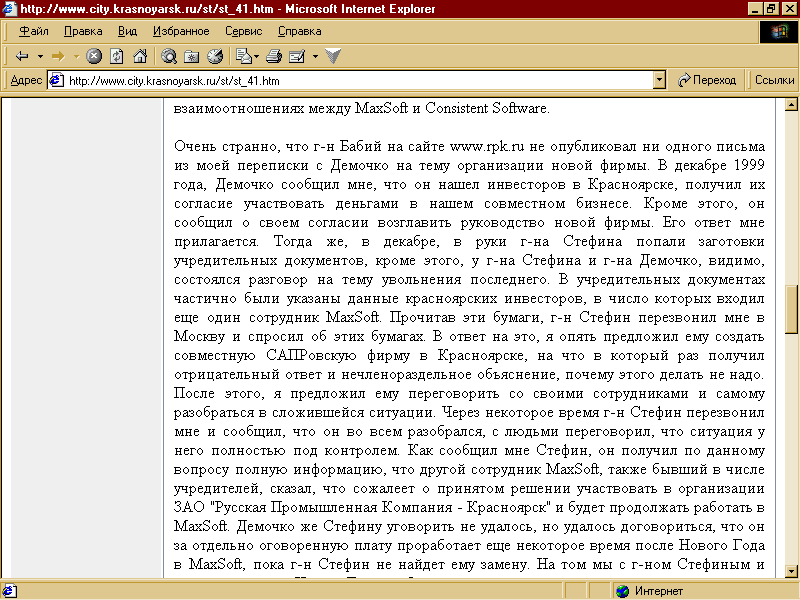Expand the Edit button dropdown arrow

click(315, 56)
